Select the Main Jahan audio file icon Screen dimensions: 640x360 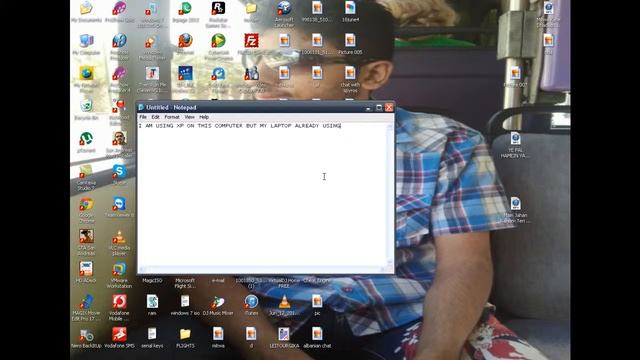(x=515, y=210)
